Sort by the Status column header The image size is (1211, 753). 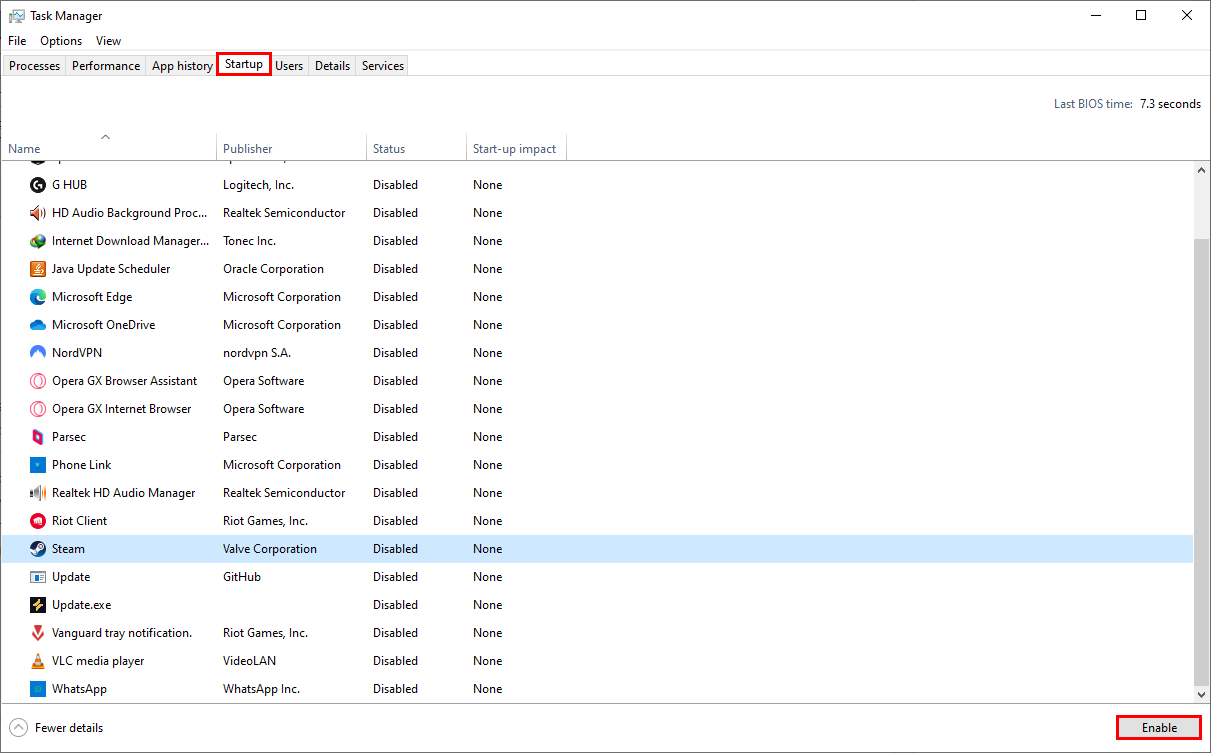[416, 146]
